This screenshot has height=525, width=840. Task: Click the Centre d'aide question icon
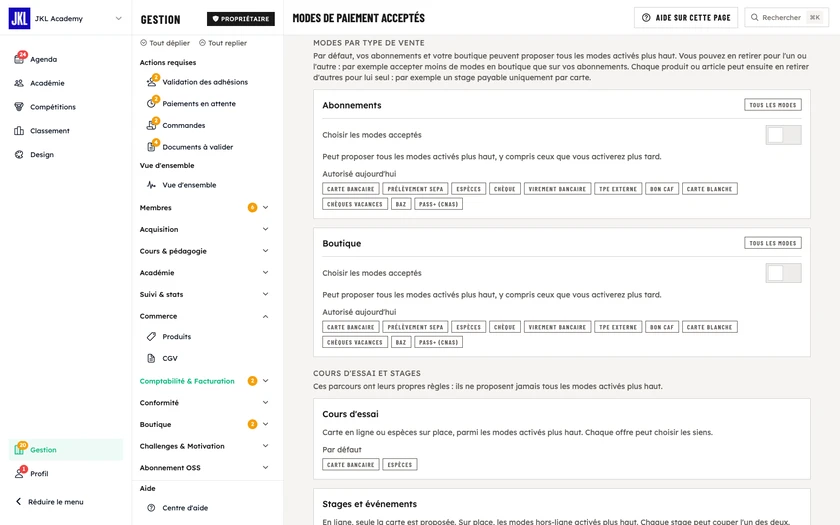(x=151, y=508)
